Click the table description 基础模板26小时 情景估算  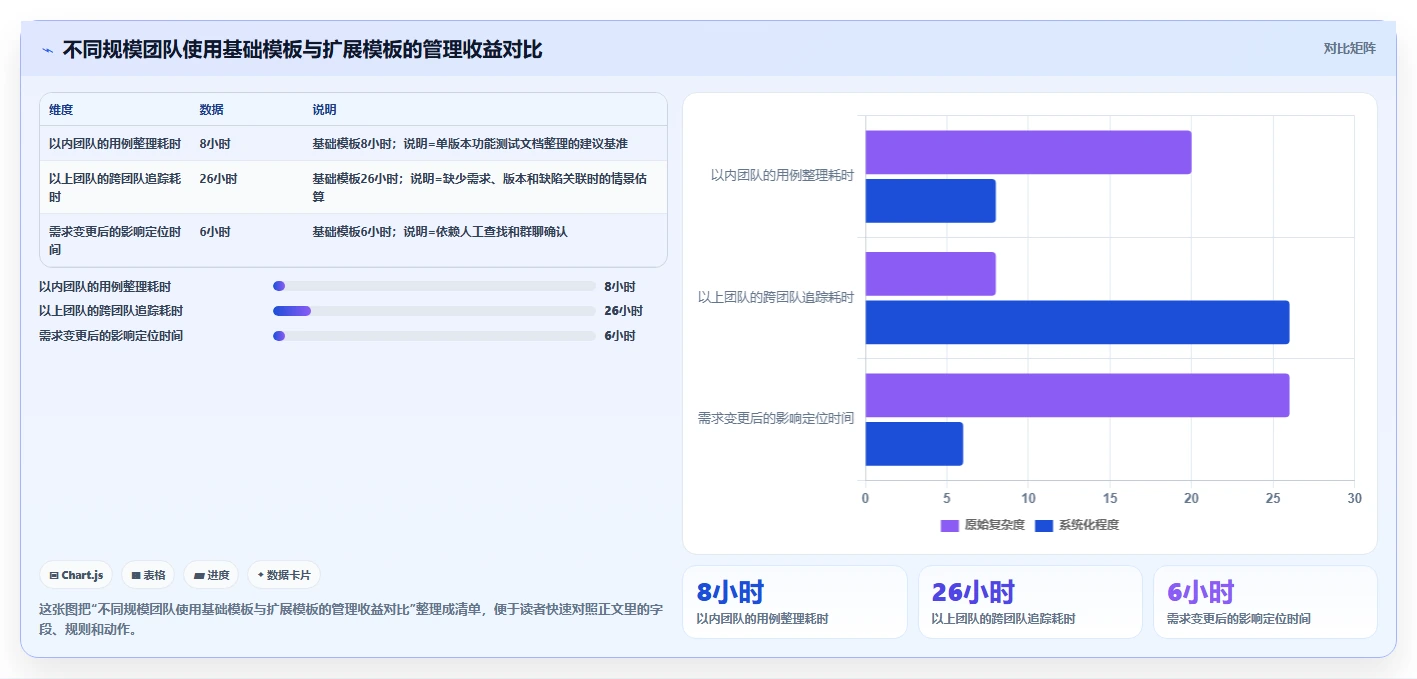tap(479, 187)
